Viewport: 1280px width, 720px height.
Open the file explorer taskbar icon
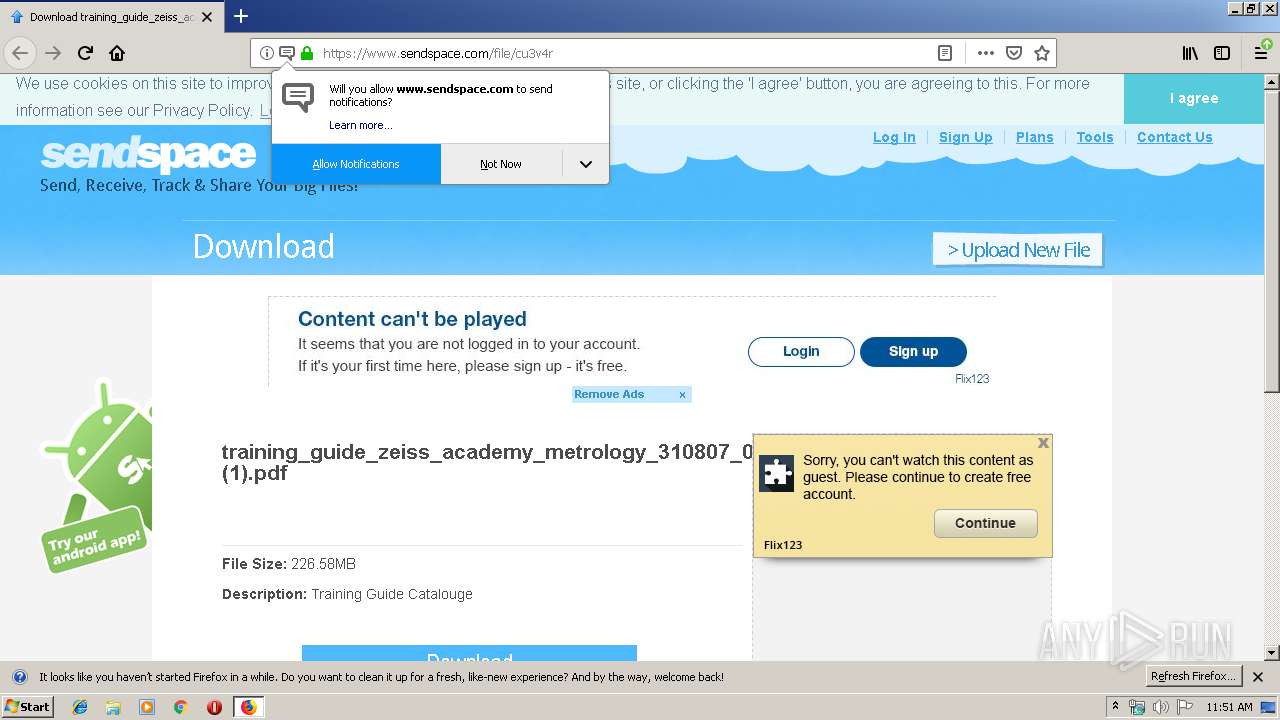point(113,707)
